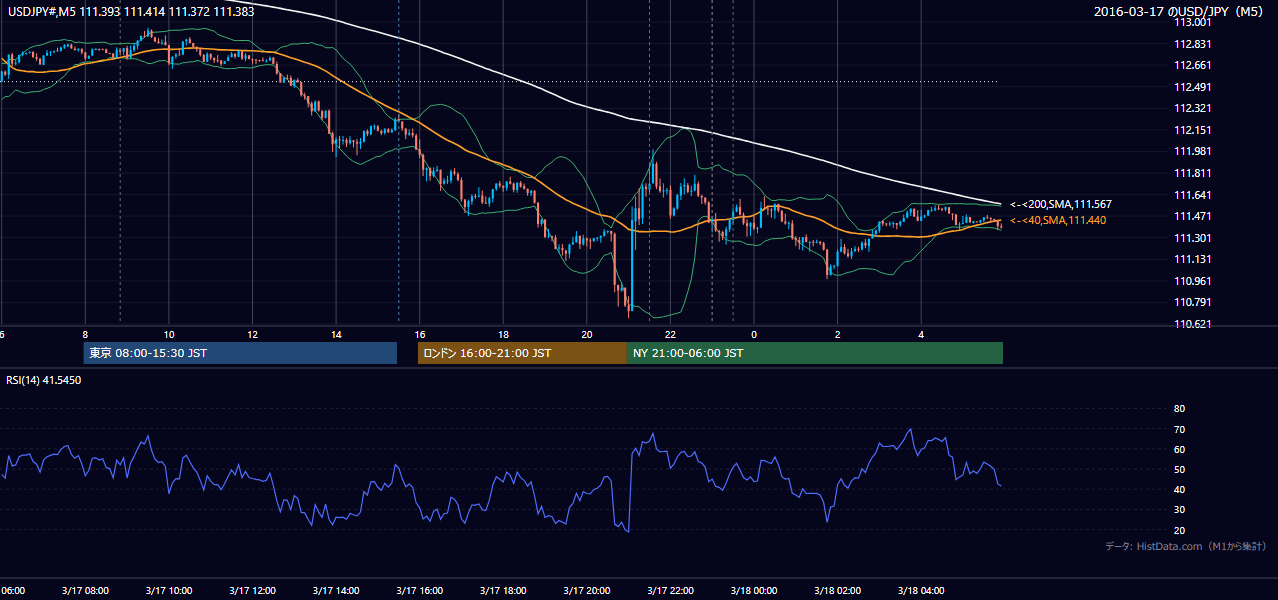
Task: Click the RSI level 80 label
Action: [x=1179, y=409]
